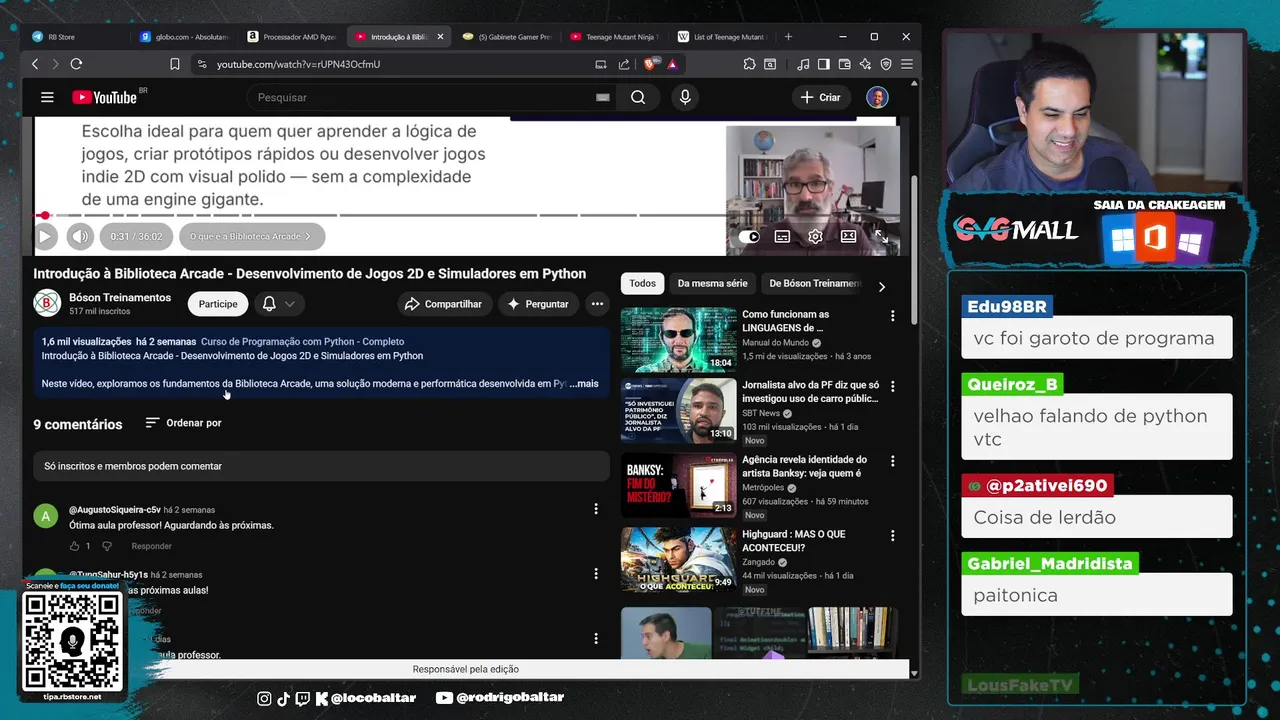Open Brave Wallet icon
This screenshot has height=720, width=1280.
(845, 64)
